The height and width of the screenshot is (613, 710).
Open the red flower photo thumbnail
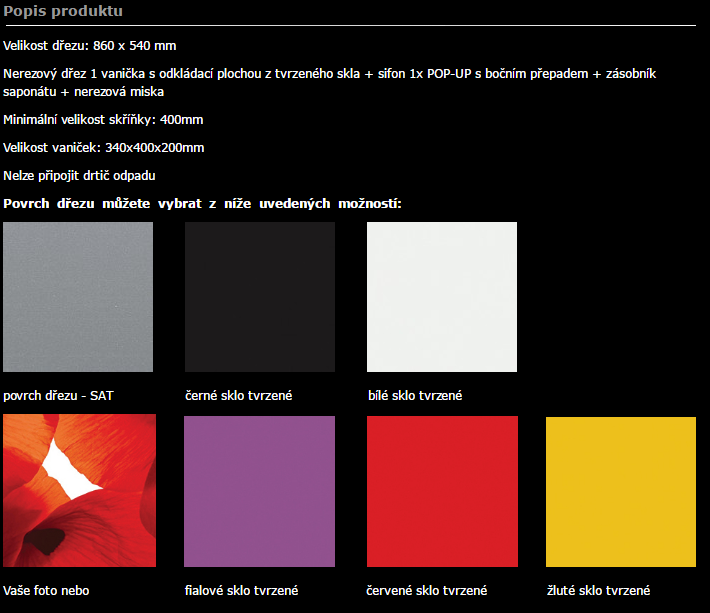pyautogui.click(x=79, y=491)
